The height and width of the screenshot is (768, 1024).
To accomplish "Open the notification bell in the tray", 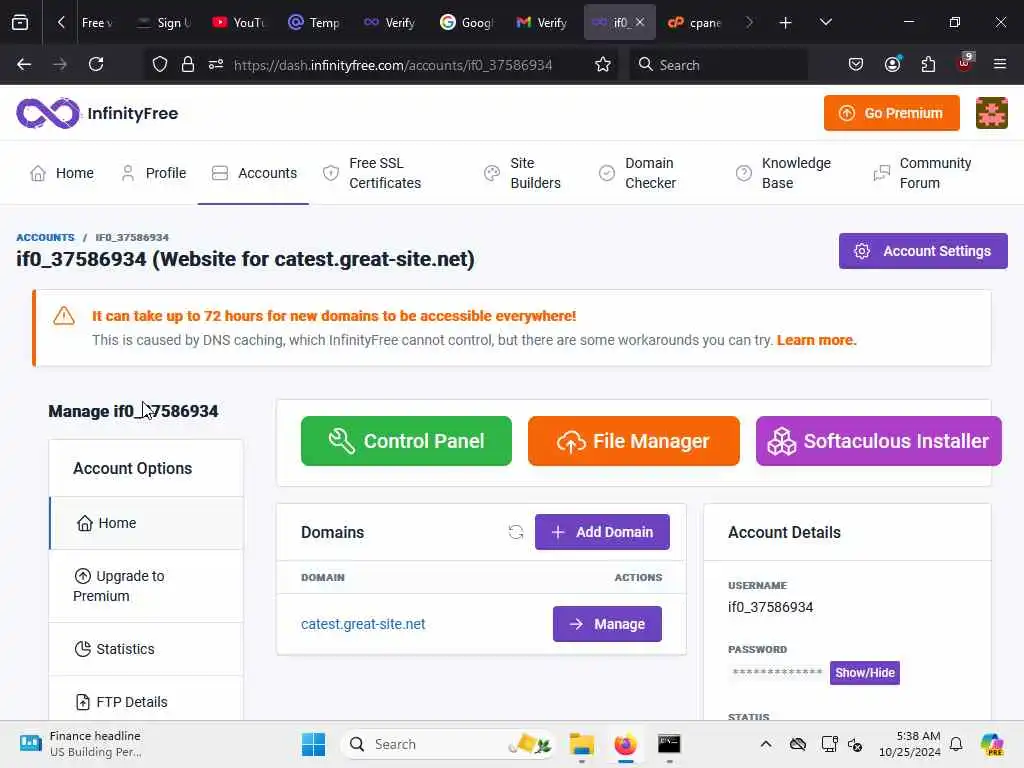I will tap(956, 744).
